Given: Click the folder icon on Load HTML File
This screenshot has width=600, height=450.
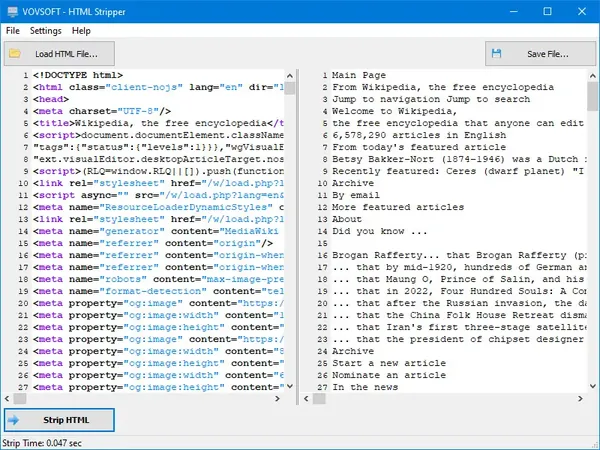Looking at the screenshot, I should point(15,54).
